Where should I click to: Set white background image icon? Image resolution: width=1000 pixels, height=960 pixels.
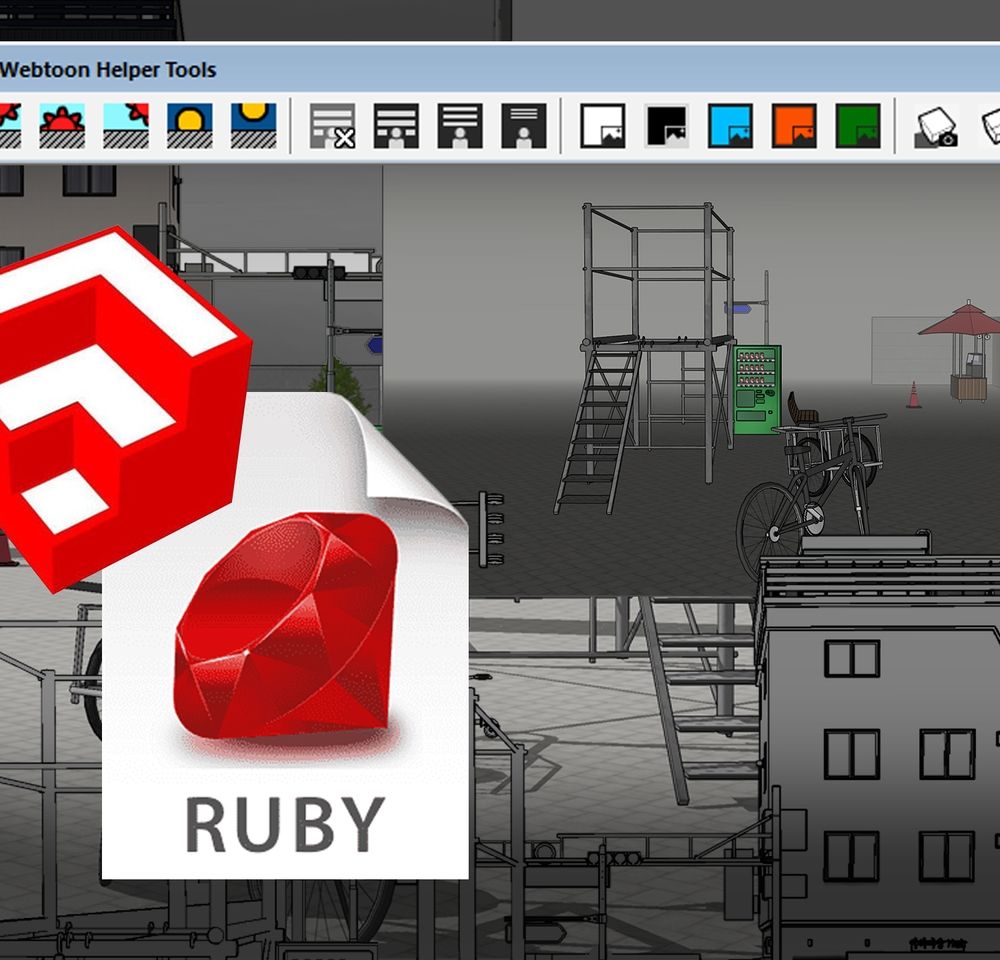click(603, 126)
